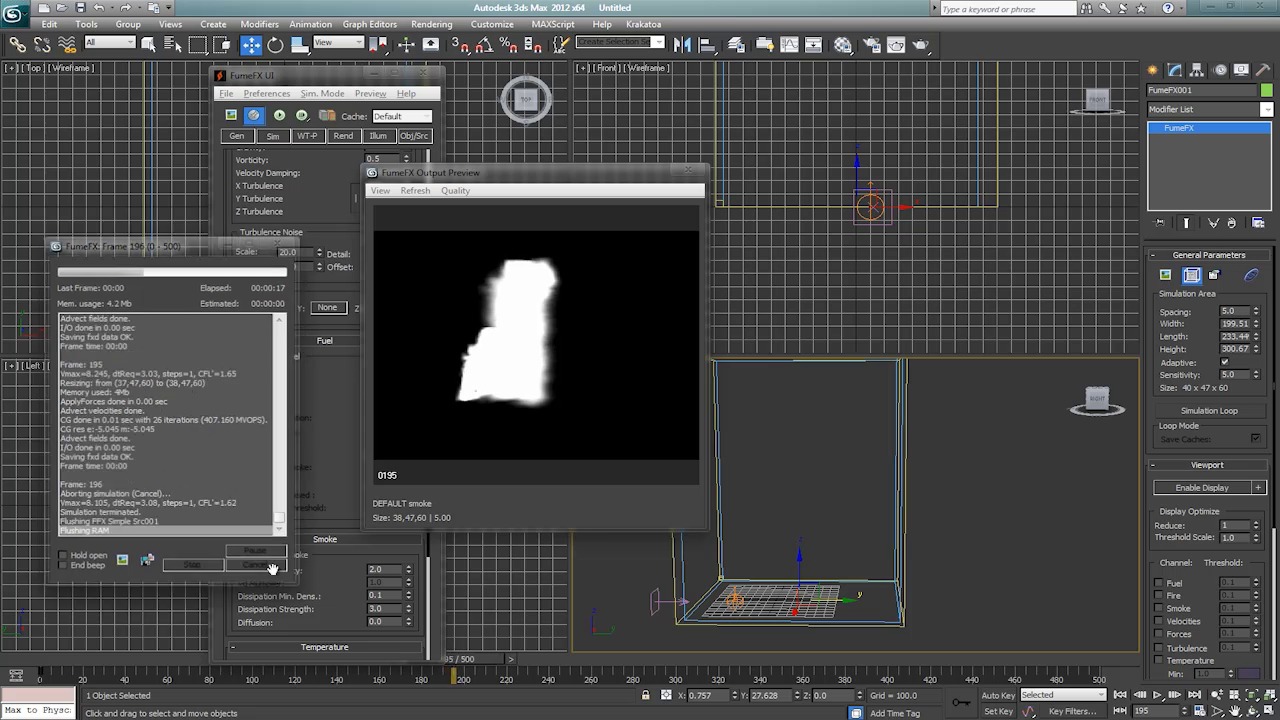Open the Krakatoa menu
This screenshot has height=720, width=1280.
pyautogui.click(x=643, y=24)
